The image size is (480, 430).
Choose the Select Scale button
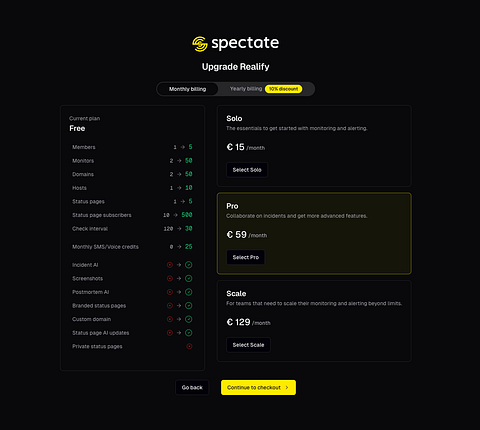pos(248,345)
